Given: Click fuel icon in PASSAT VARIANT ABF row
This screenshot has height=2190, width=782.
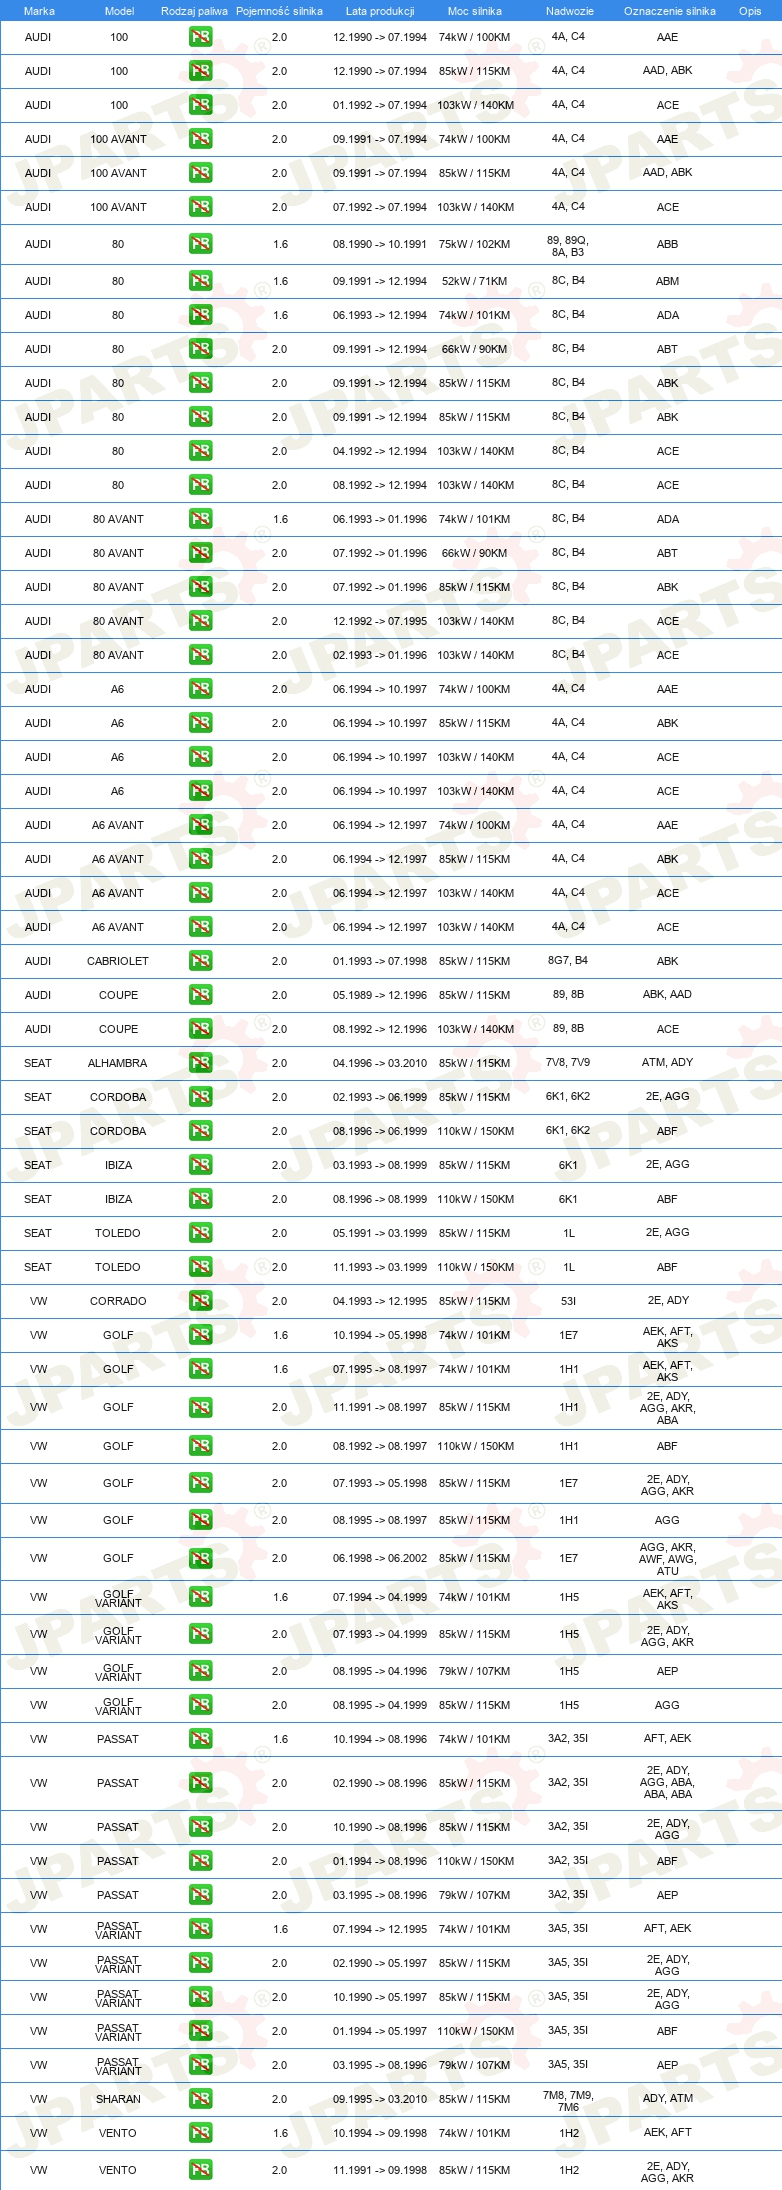Looking at the screenshot, I should click(x=200, y=2031).
